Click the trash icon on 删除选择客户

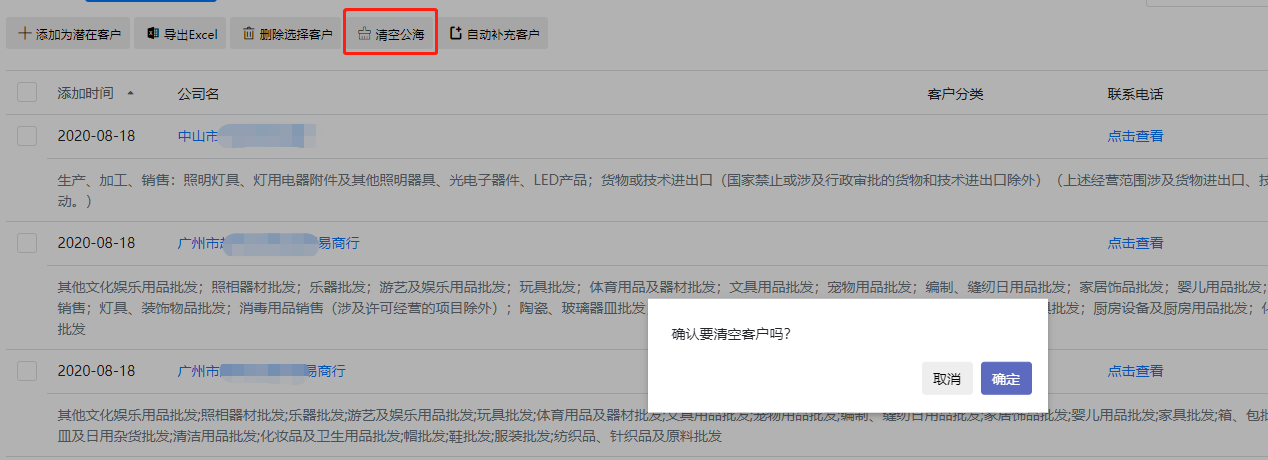[x=248, y=34]
